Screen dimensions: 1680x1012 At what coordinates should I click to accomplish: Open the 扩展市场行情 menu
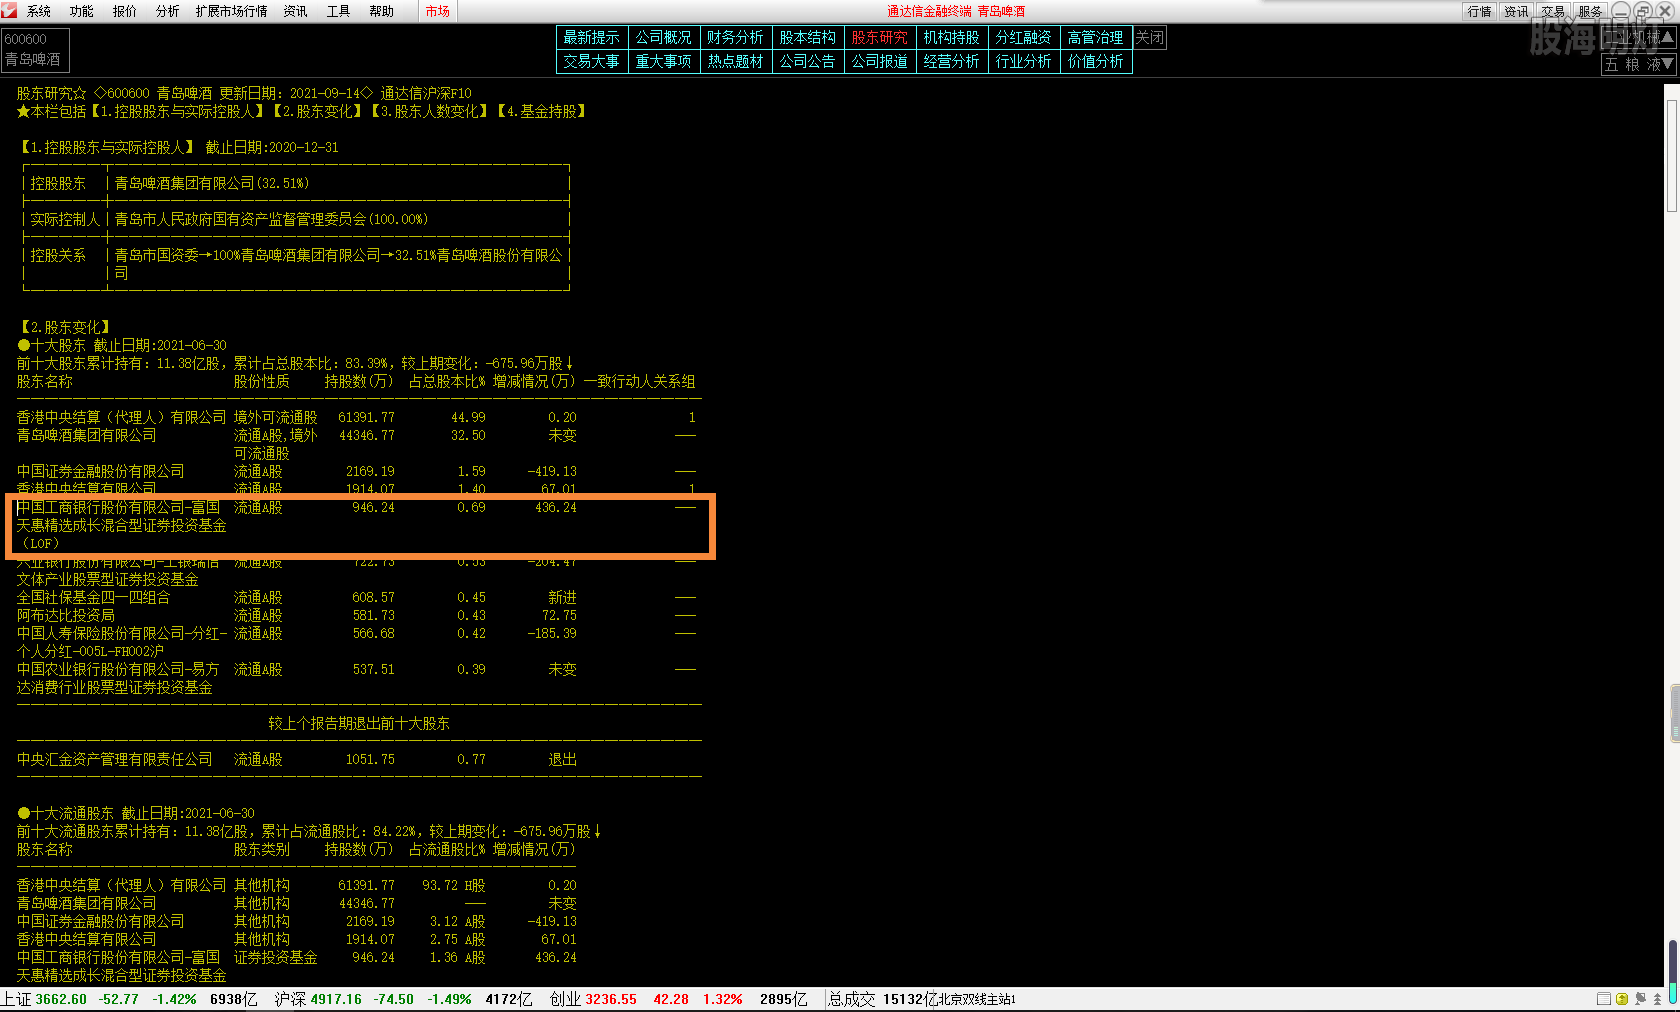(x=232, y=11)
